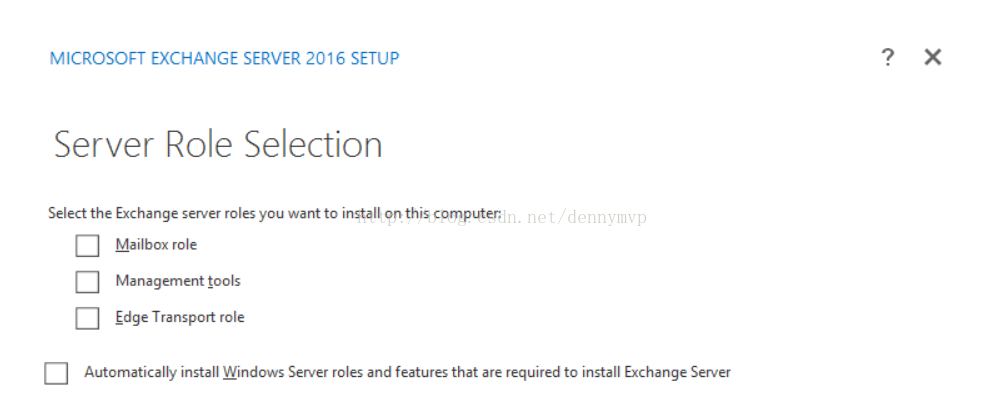Click the 'Select the Exchange server roles' instruction text
The width and height of the screenshot is (987, 412).
pyautogui.click(x=274, y=213)
